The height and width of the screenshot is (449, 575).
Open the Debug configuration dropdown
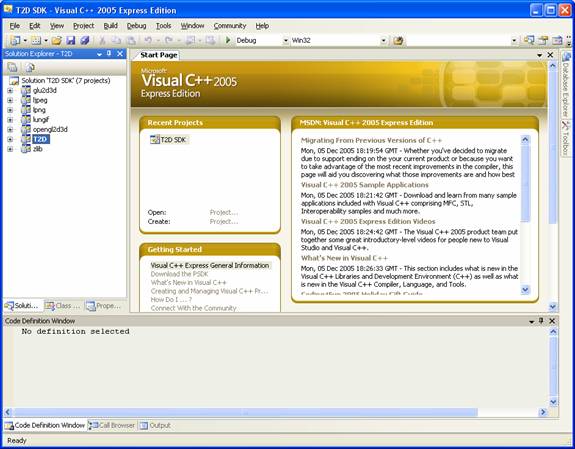(286, 41)
